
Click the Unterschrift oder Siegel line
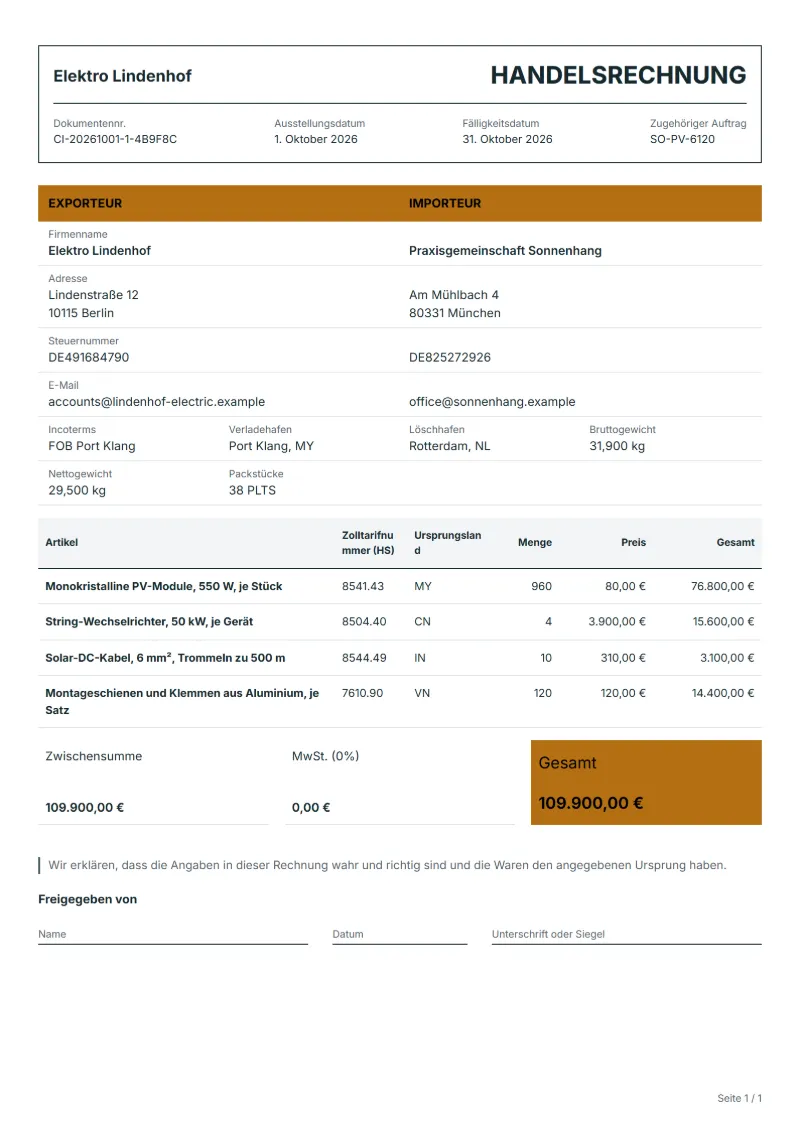point(627,935)
